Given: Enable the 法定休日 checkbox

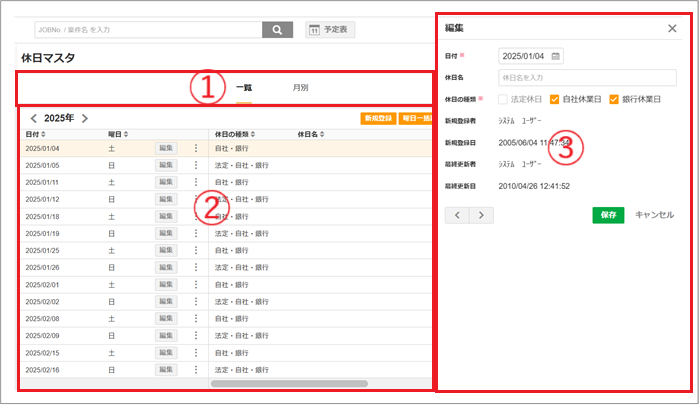Looking at the screenshot, I should tap(503, 98).
